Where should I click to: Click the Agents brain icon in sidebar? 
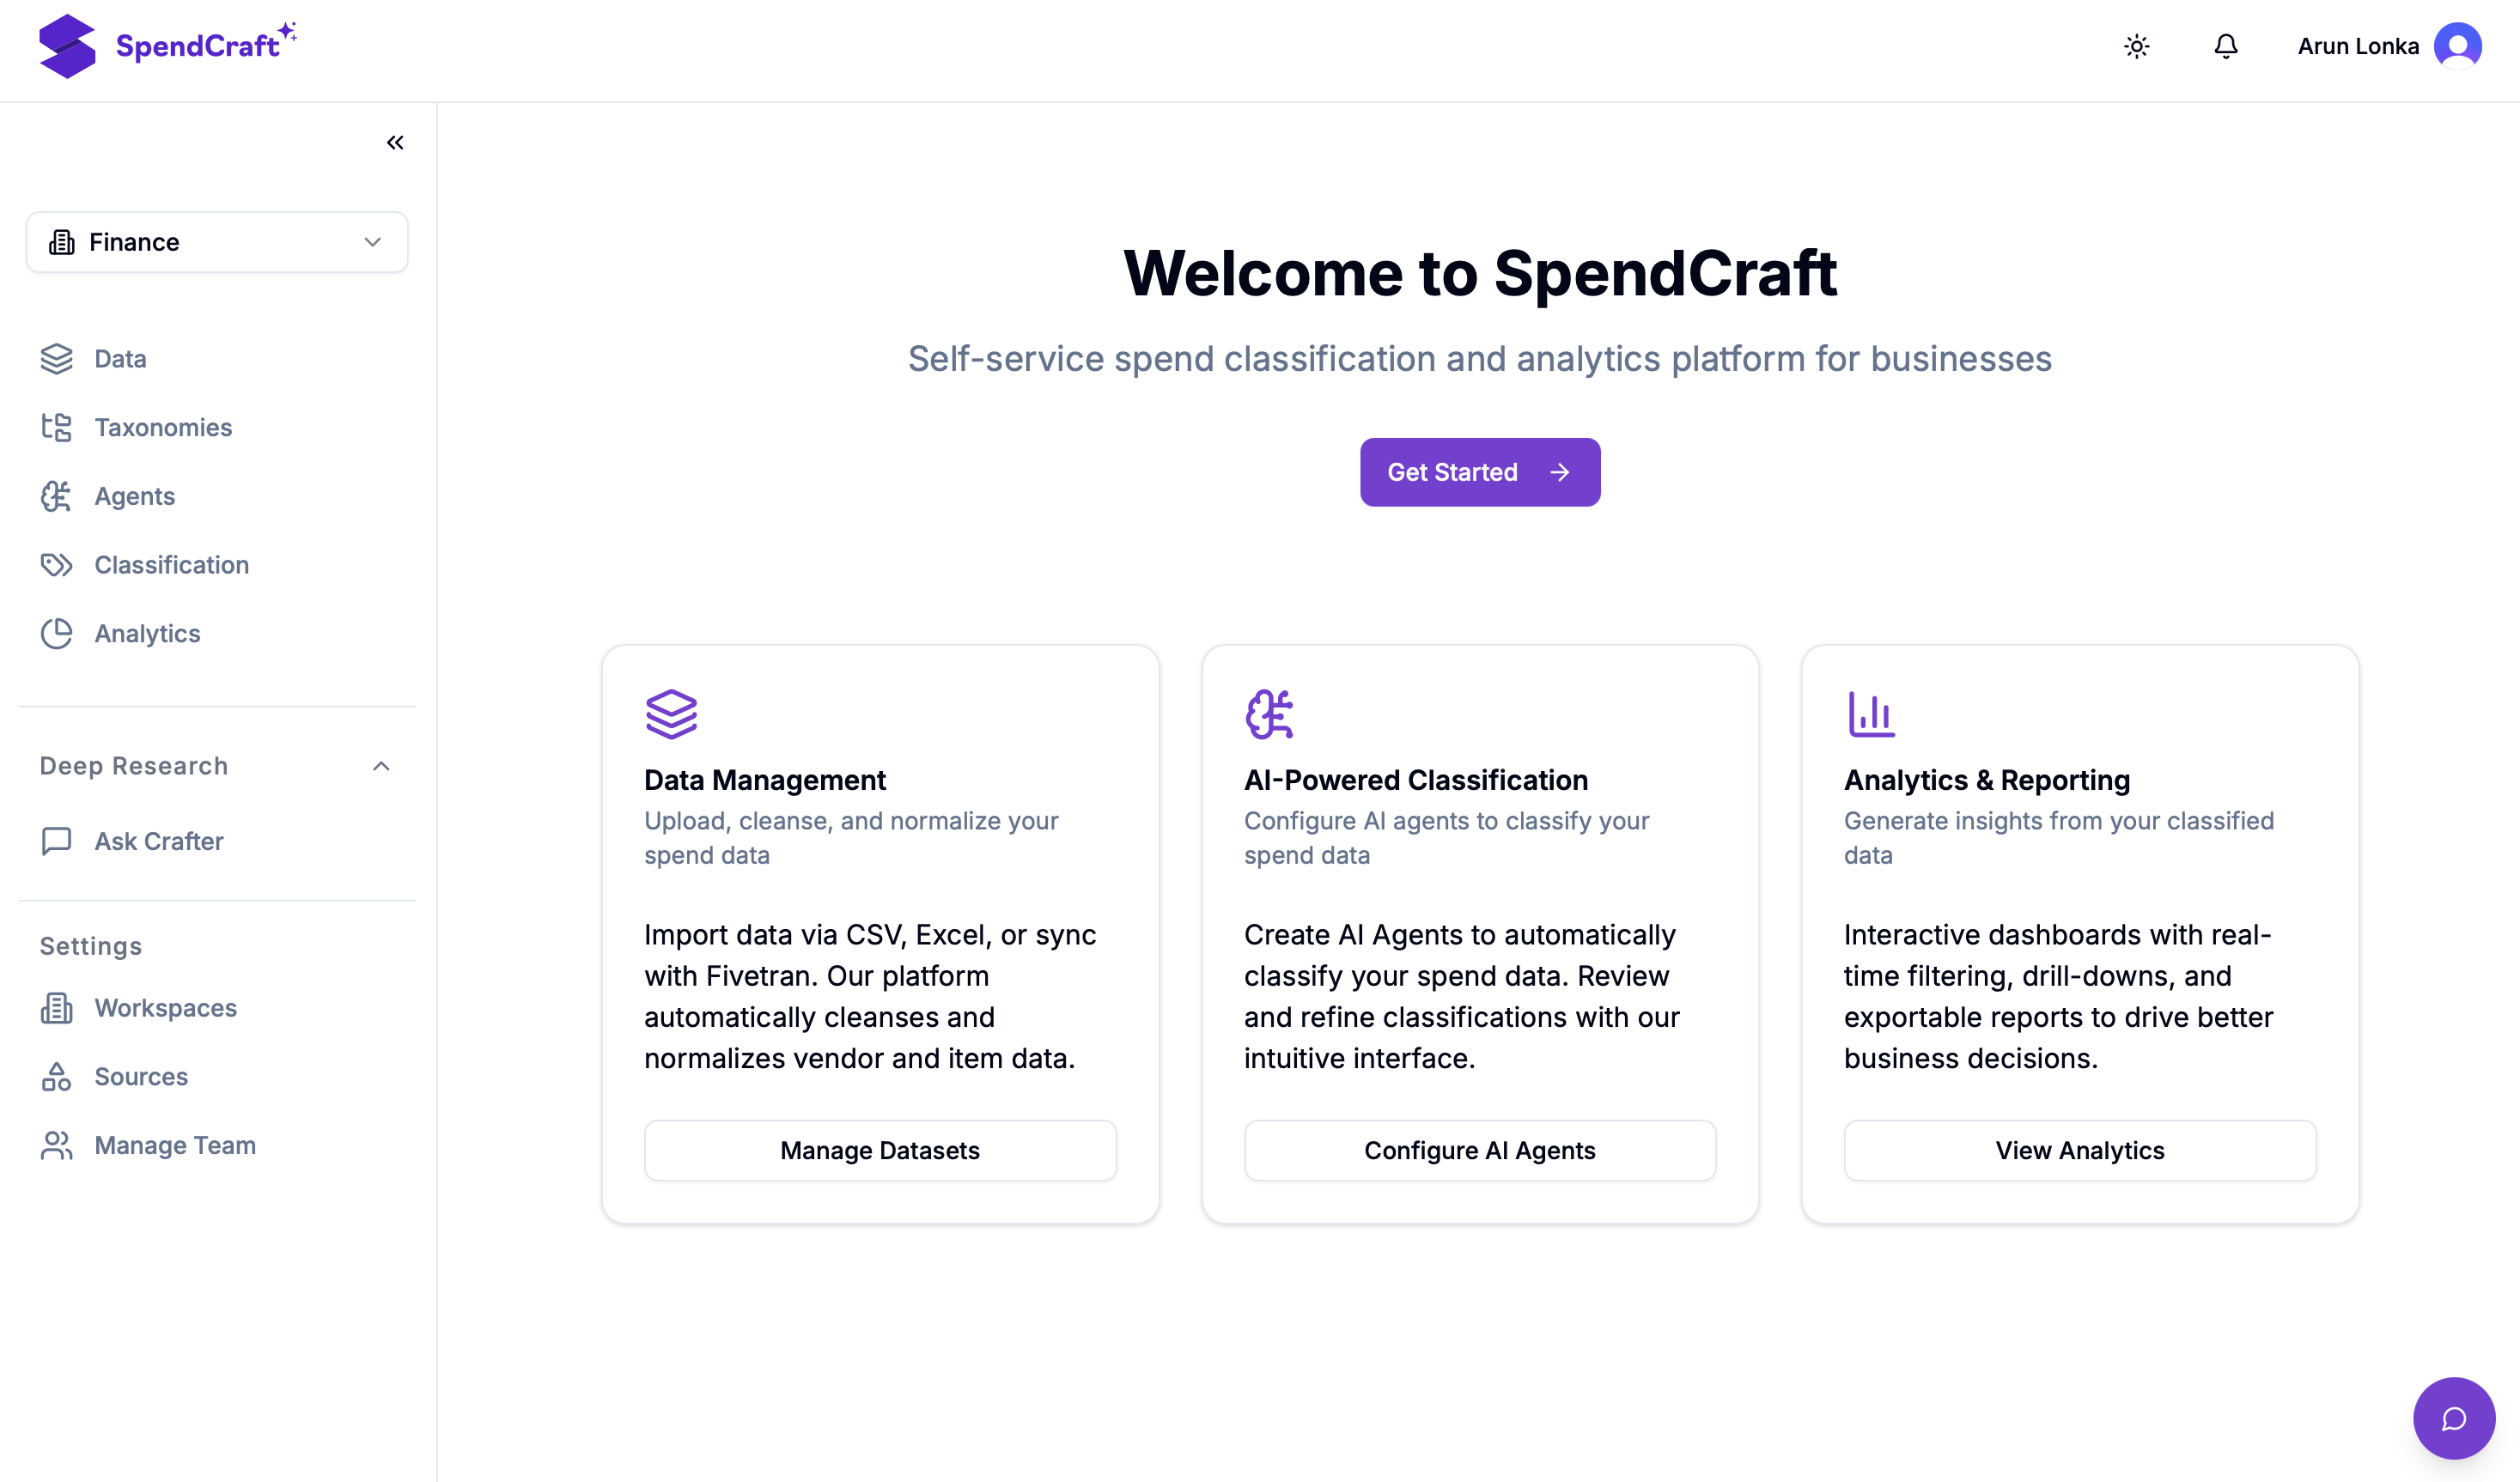(57, 496)
